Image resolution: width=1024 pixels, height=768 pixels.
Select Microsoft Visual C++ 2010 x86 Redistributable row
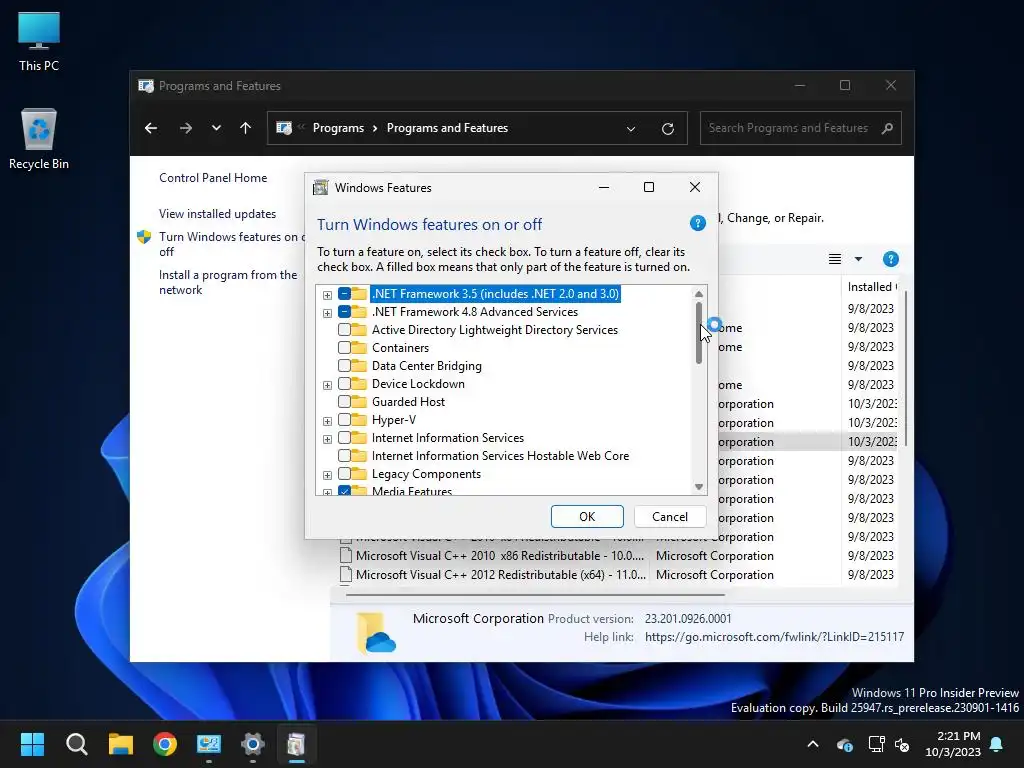pyautogui.click(x=617, y=556)
